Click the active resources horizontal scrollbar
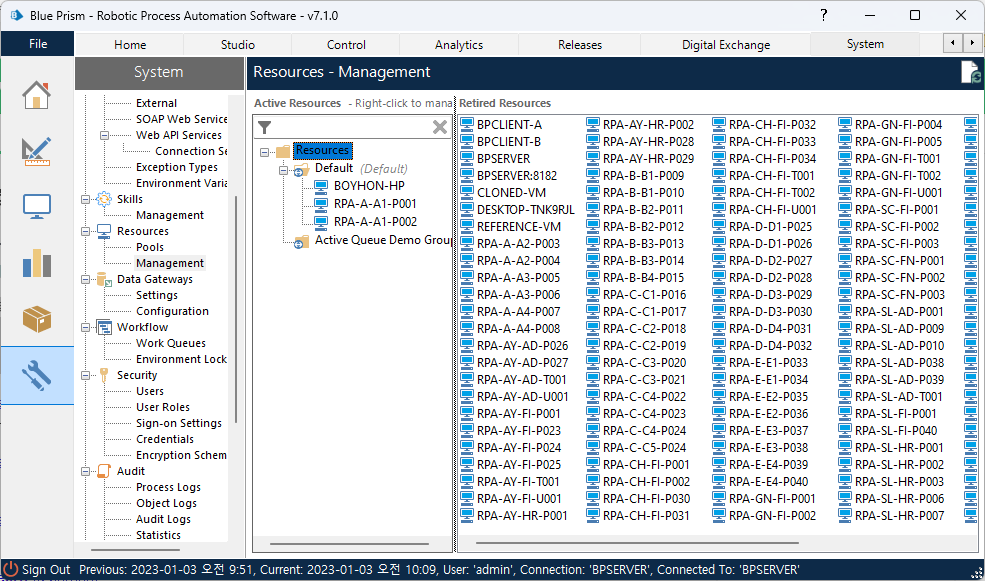The image size is (985, 581). point(349,544)
